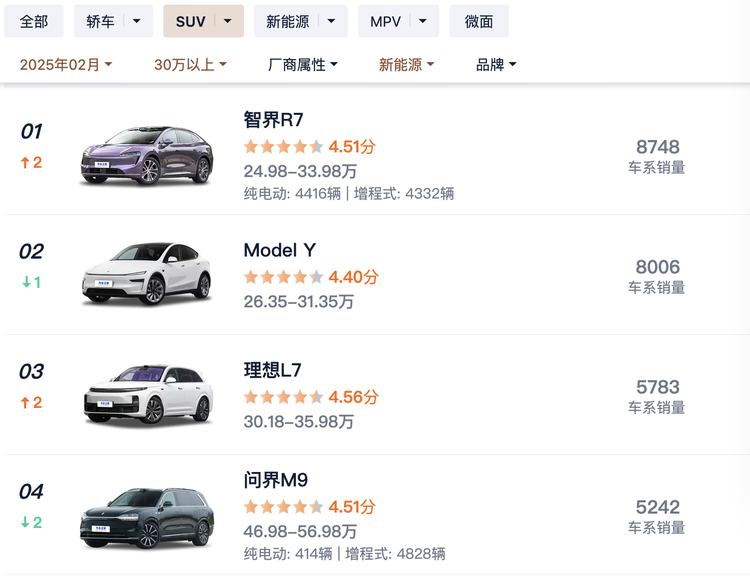The height and width of the screenshot is (587, 750).
Task: Open the Model Y title link
Action: pyautogui.click(x=279, y=250)
